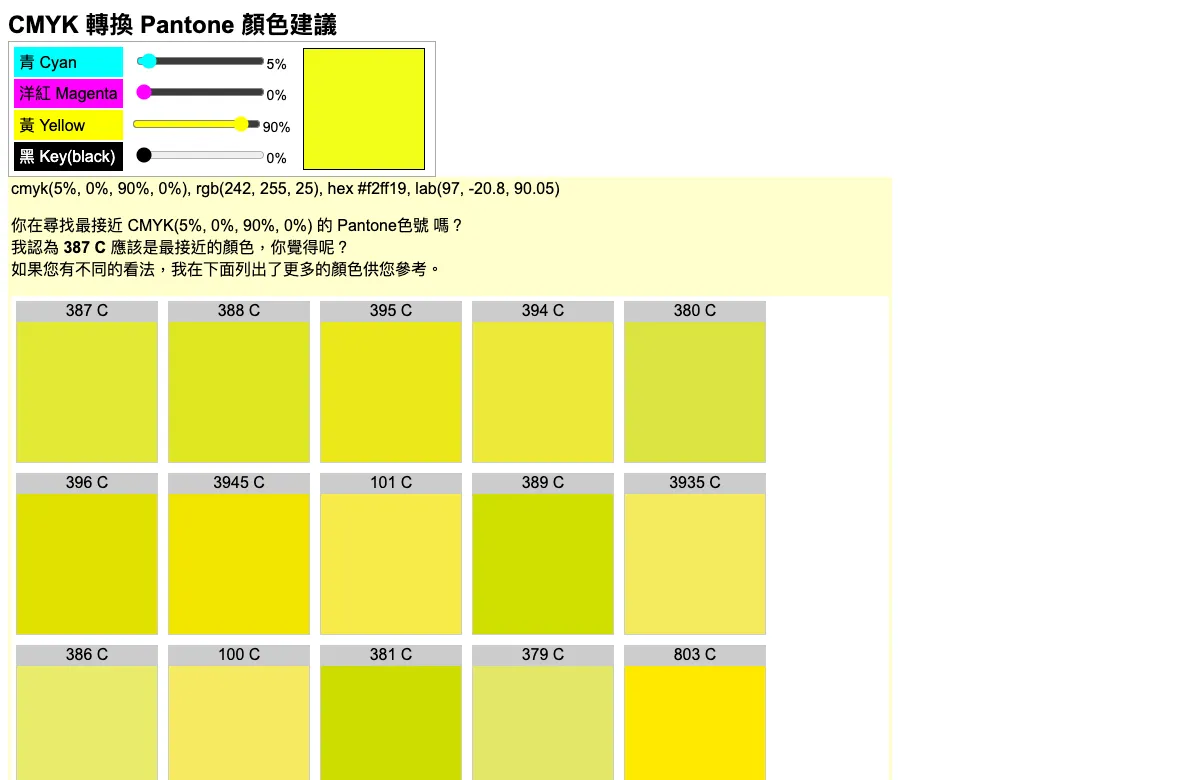Click the 90% Yellow value readout
Image resolution: width=1200 pixels, height=780 pixels.
(x=276, y=127)
